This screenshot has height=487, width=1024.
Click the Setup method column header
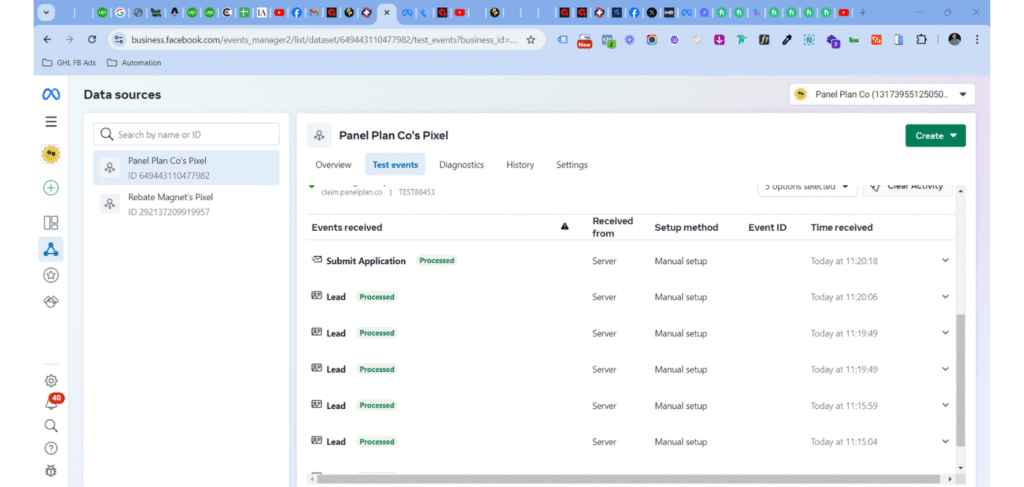(686, 227)
